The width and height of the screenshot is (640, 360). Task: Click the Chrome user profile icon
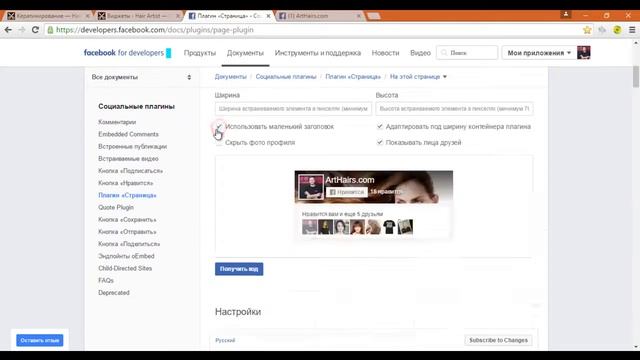tap(566, 14)
